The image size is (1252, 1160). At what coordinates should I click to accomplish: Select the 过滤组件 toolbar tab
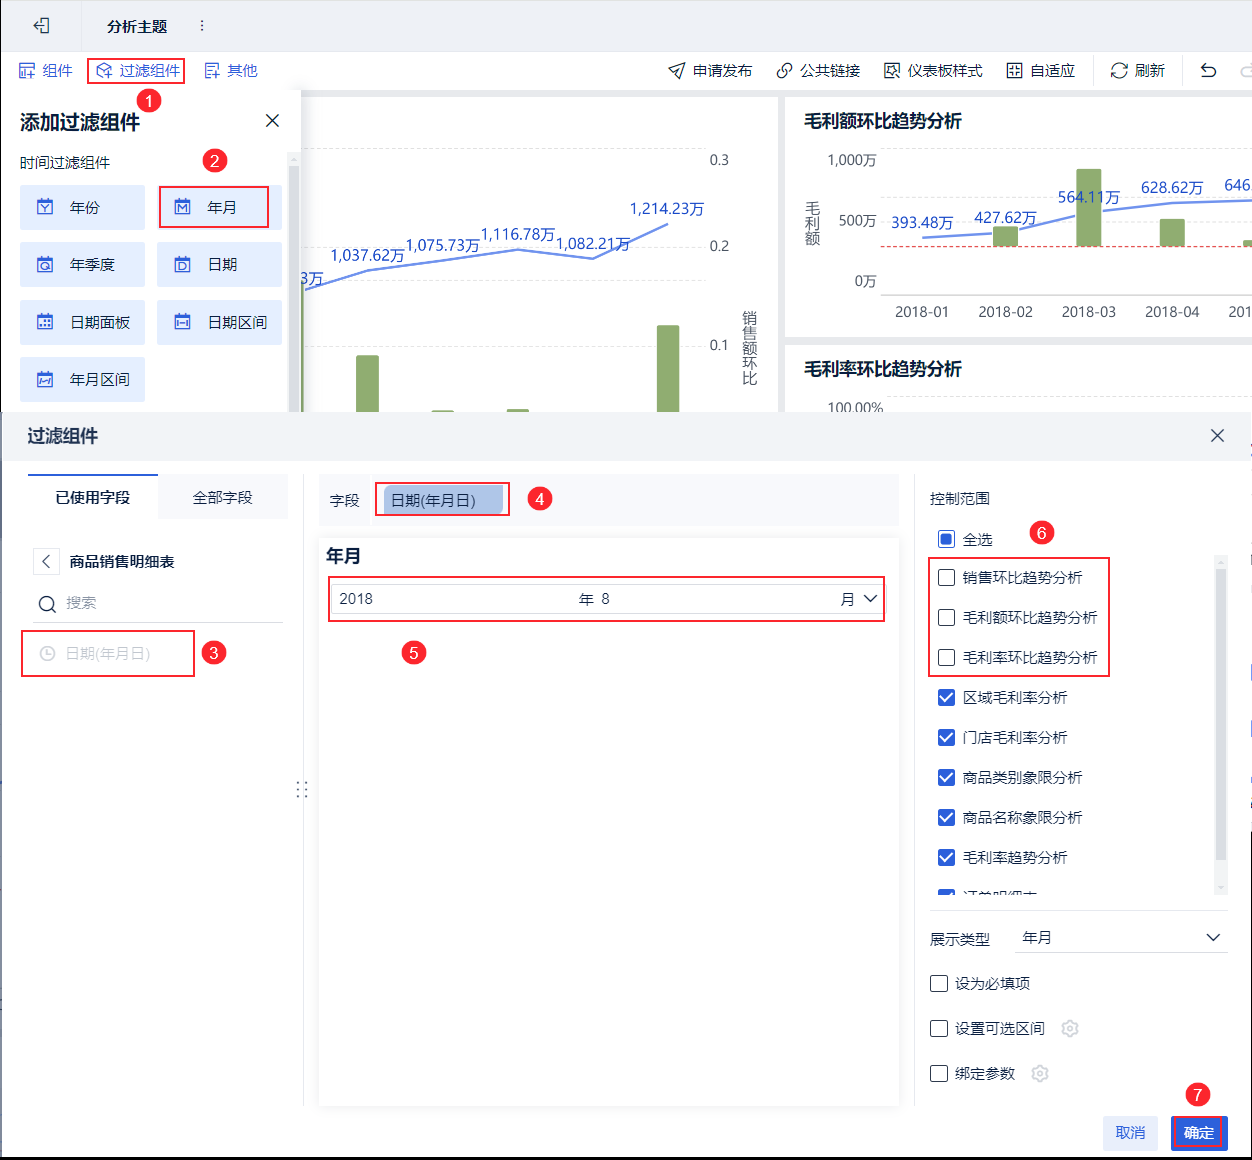pyautogui.click(x=137, y=71)
